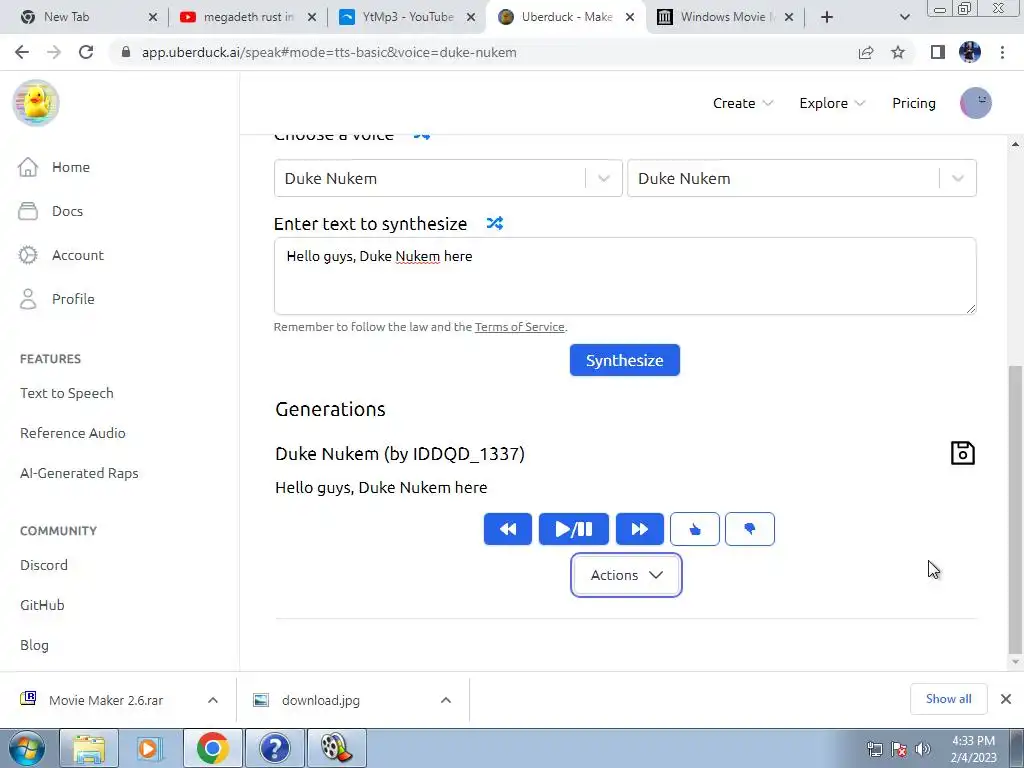Open Chrome three-dot menu

click(x=1002, y=52)
